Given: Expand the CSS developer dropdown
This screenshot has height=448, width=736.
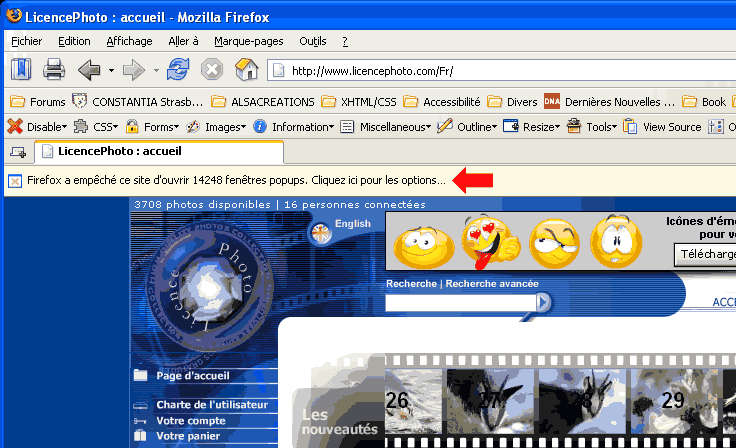Looking at the screenshot, I should point(96,127).
